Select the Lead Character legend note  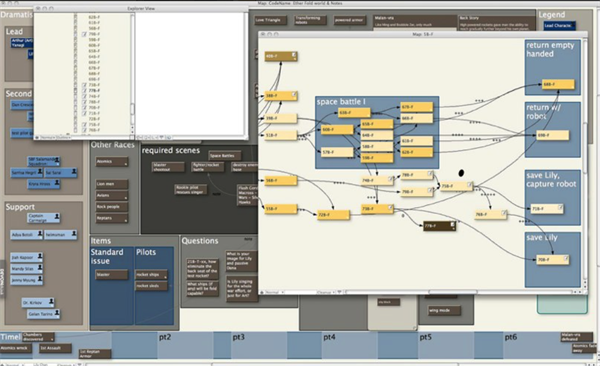559,26
